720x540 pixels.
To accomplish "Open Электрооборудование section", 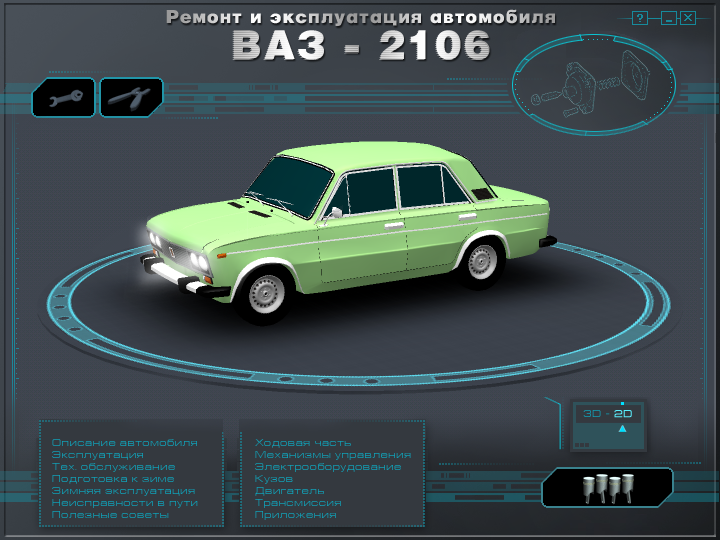I will [x=328, y=467].
